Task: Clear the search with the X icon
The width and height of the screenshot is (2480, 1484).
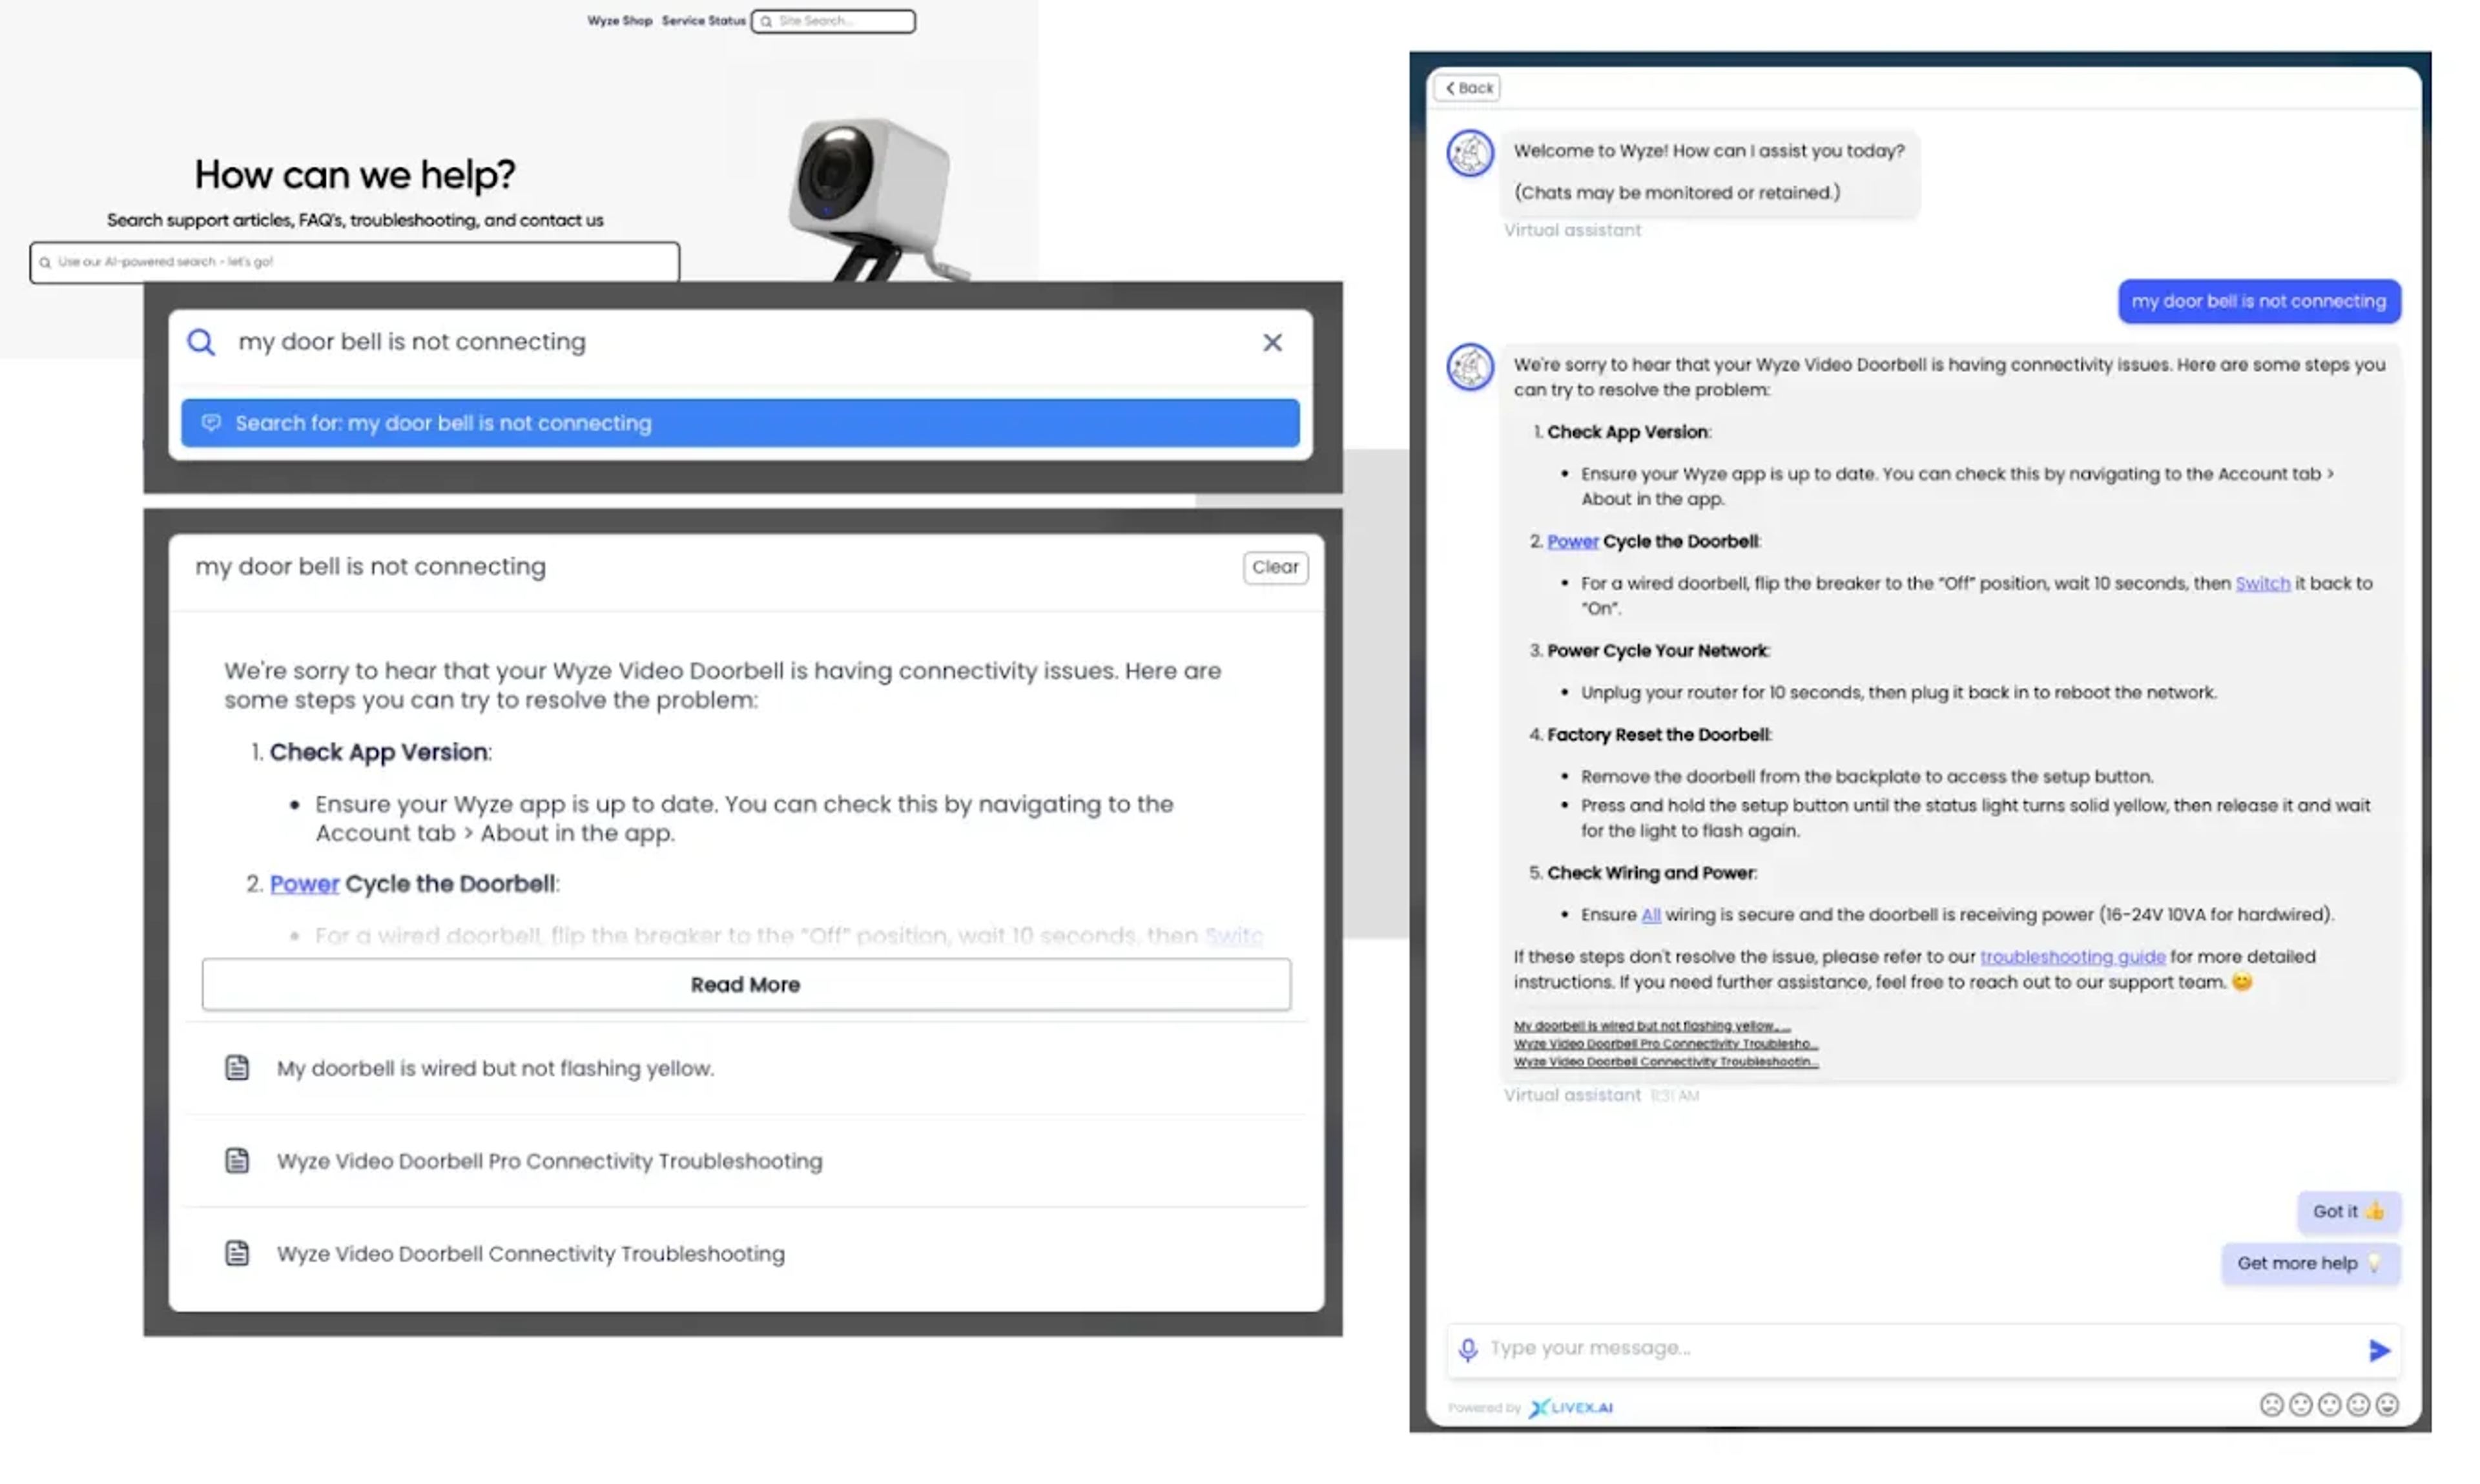Action: [1272, 342]
